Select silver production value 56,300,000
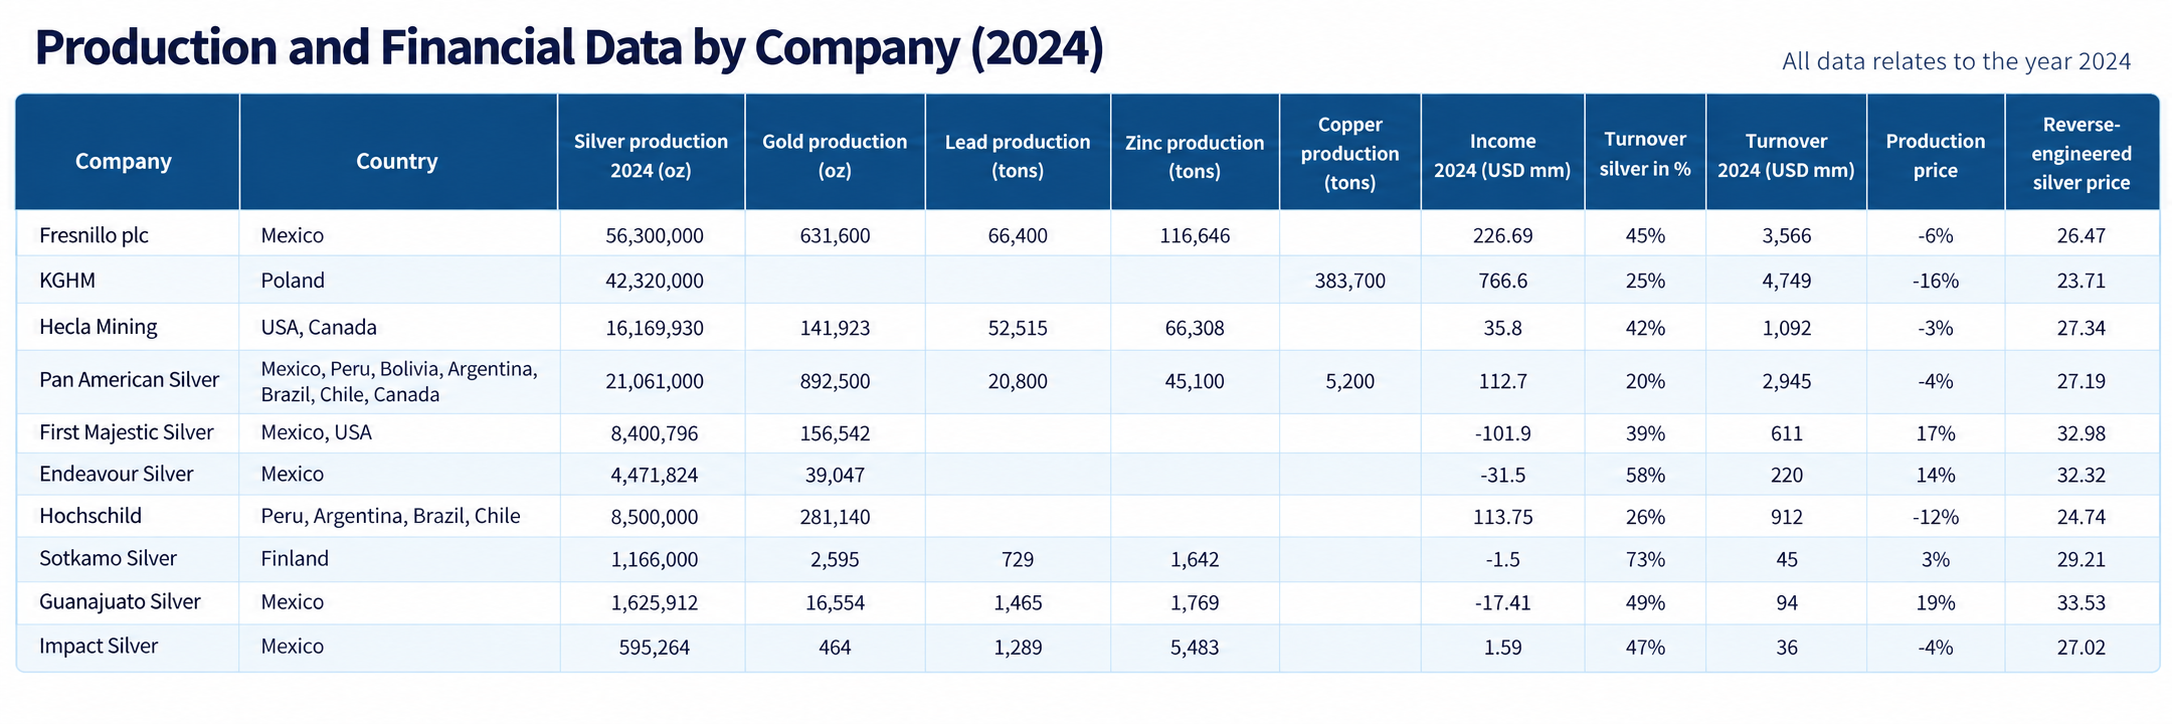Image resolution: width=2172 pixels, height=724 pixels. 655,236
